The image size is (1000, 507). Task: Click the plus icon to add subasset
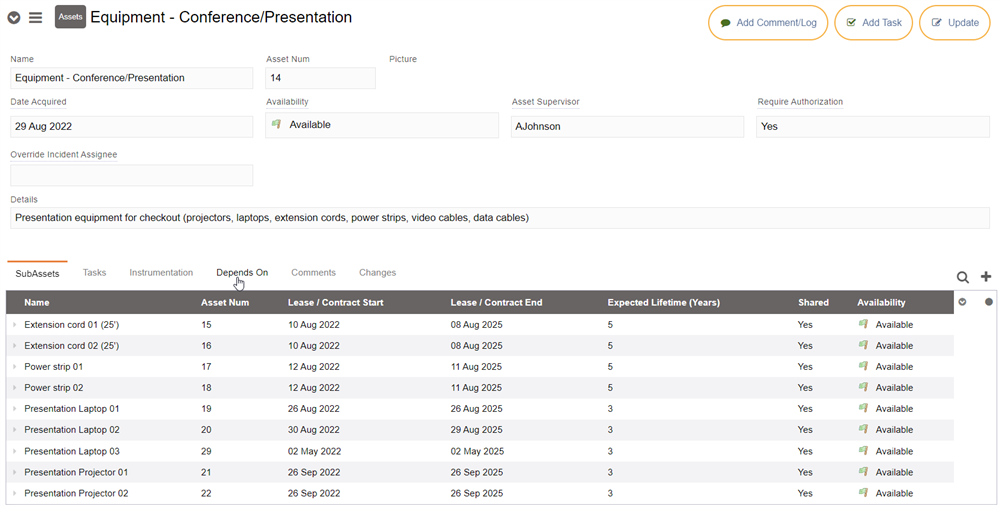pyautogui.click(x=986, y=276)
